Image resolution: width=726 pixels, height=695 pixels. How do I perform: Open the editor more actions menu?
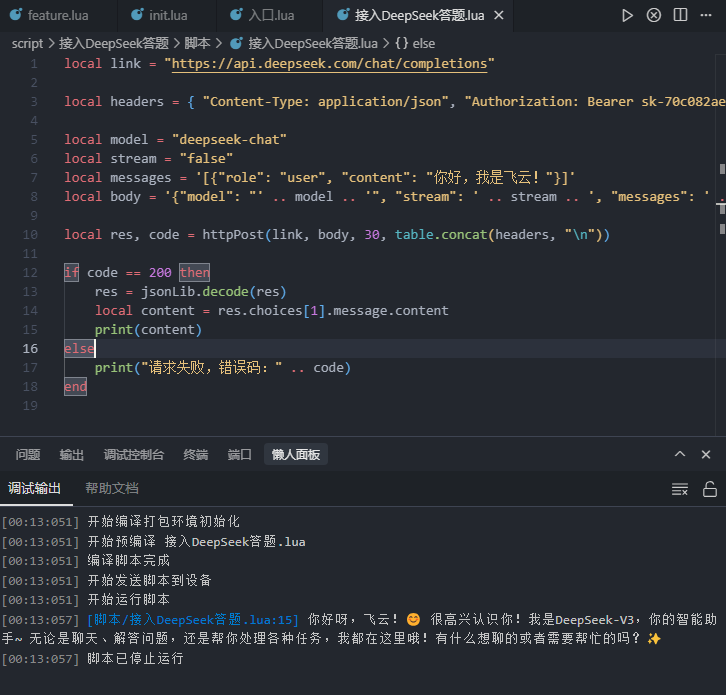click(706, 15)
